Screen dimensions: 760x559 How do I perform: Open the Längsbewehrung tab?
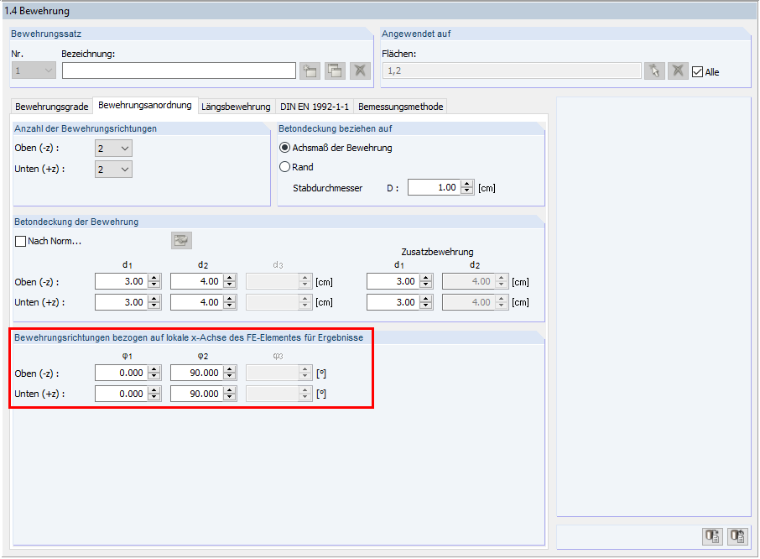(236, 107)
